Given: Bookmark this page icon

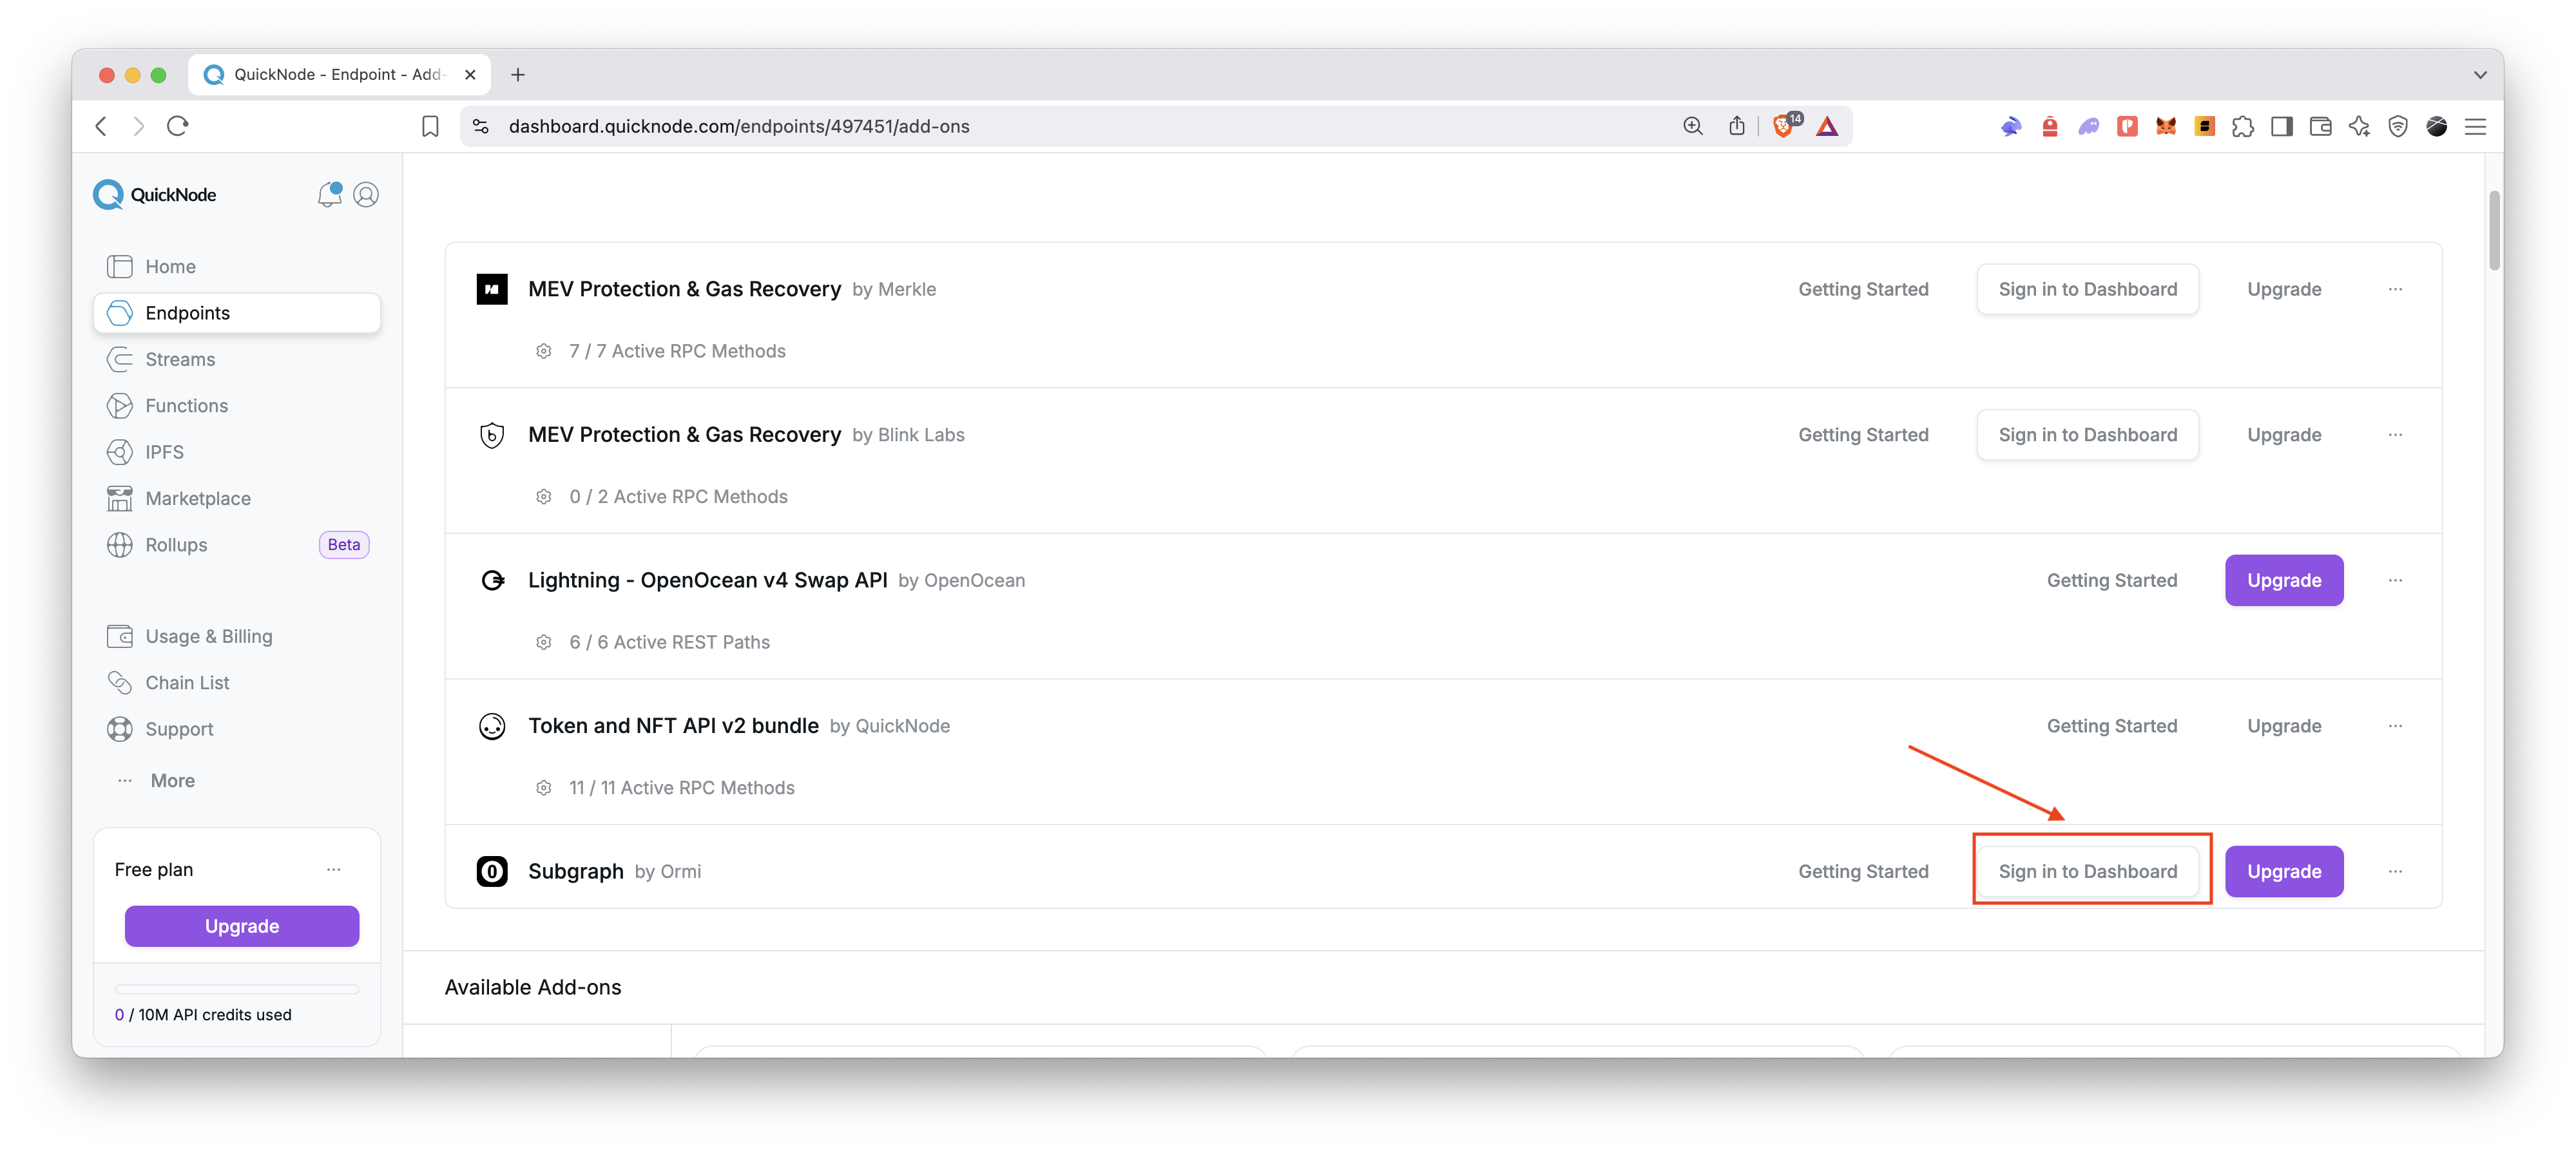Looking at the screenshot, I should point(430,126).
